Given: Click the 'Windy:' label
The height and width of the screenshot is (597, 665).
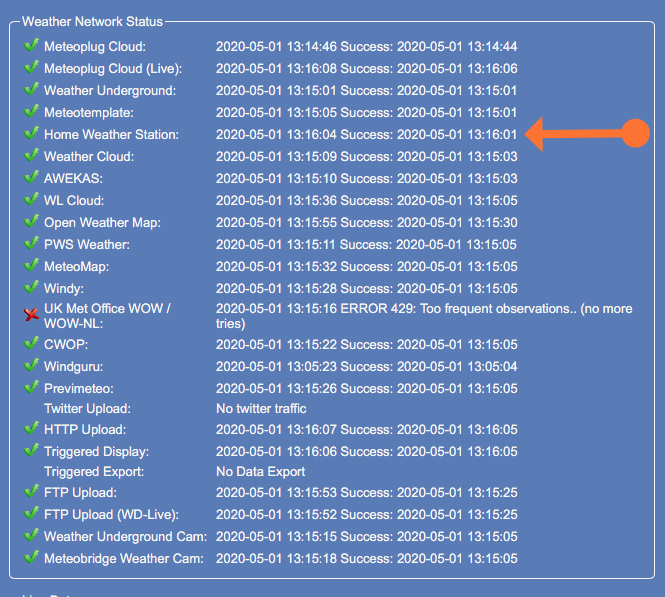Looking at the screenshot, I should 64,289.
